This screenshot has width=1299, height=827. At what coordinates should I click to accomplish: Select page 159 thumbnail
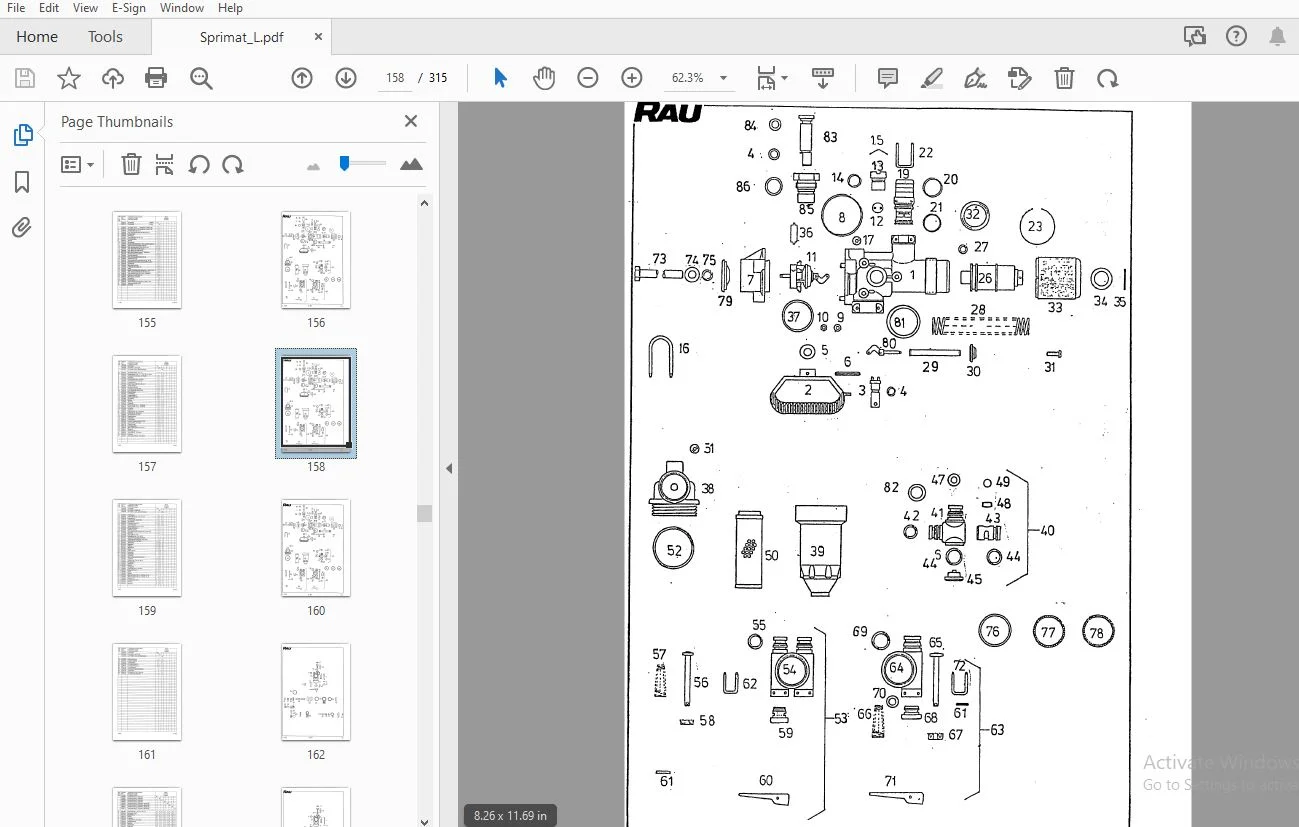(x=147, y=548)
